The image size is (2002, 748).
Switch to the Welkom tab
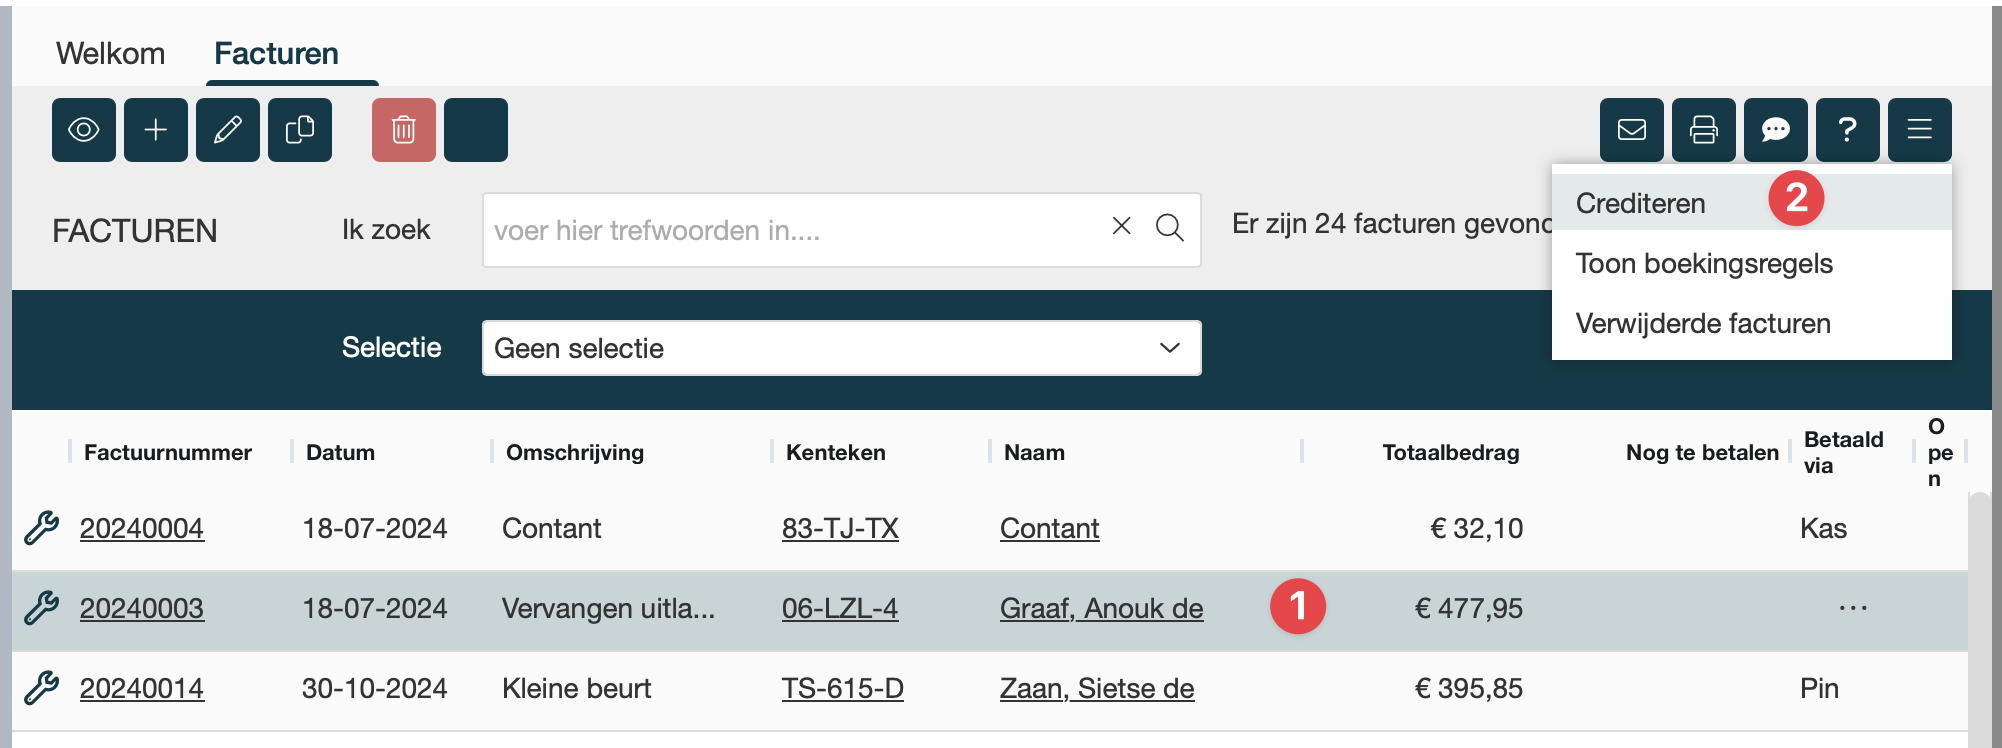click(x=110, y=54)
